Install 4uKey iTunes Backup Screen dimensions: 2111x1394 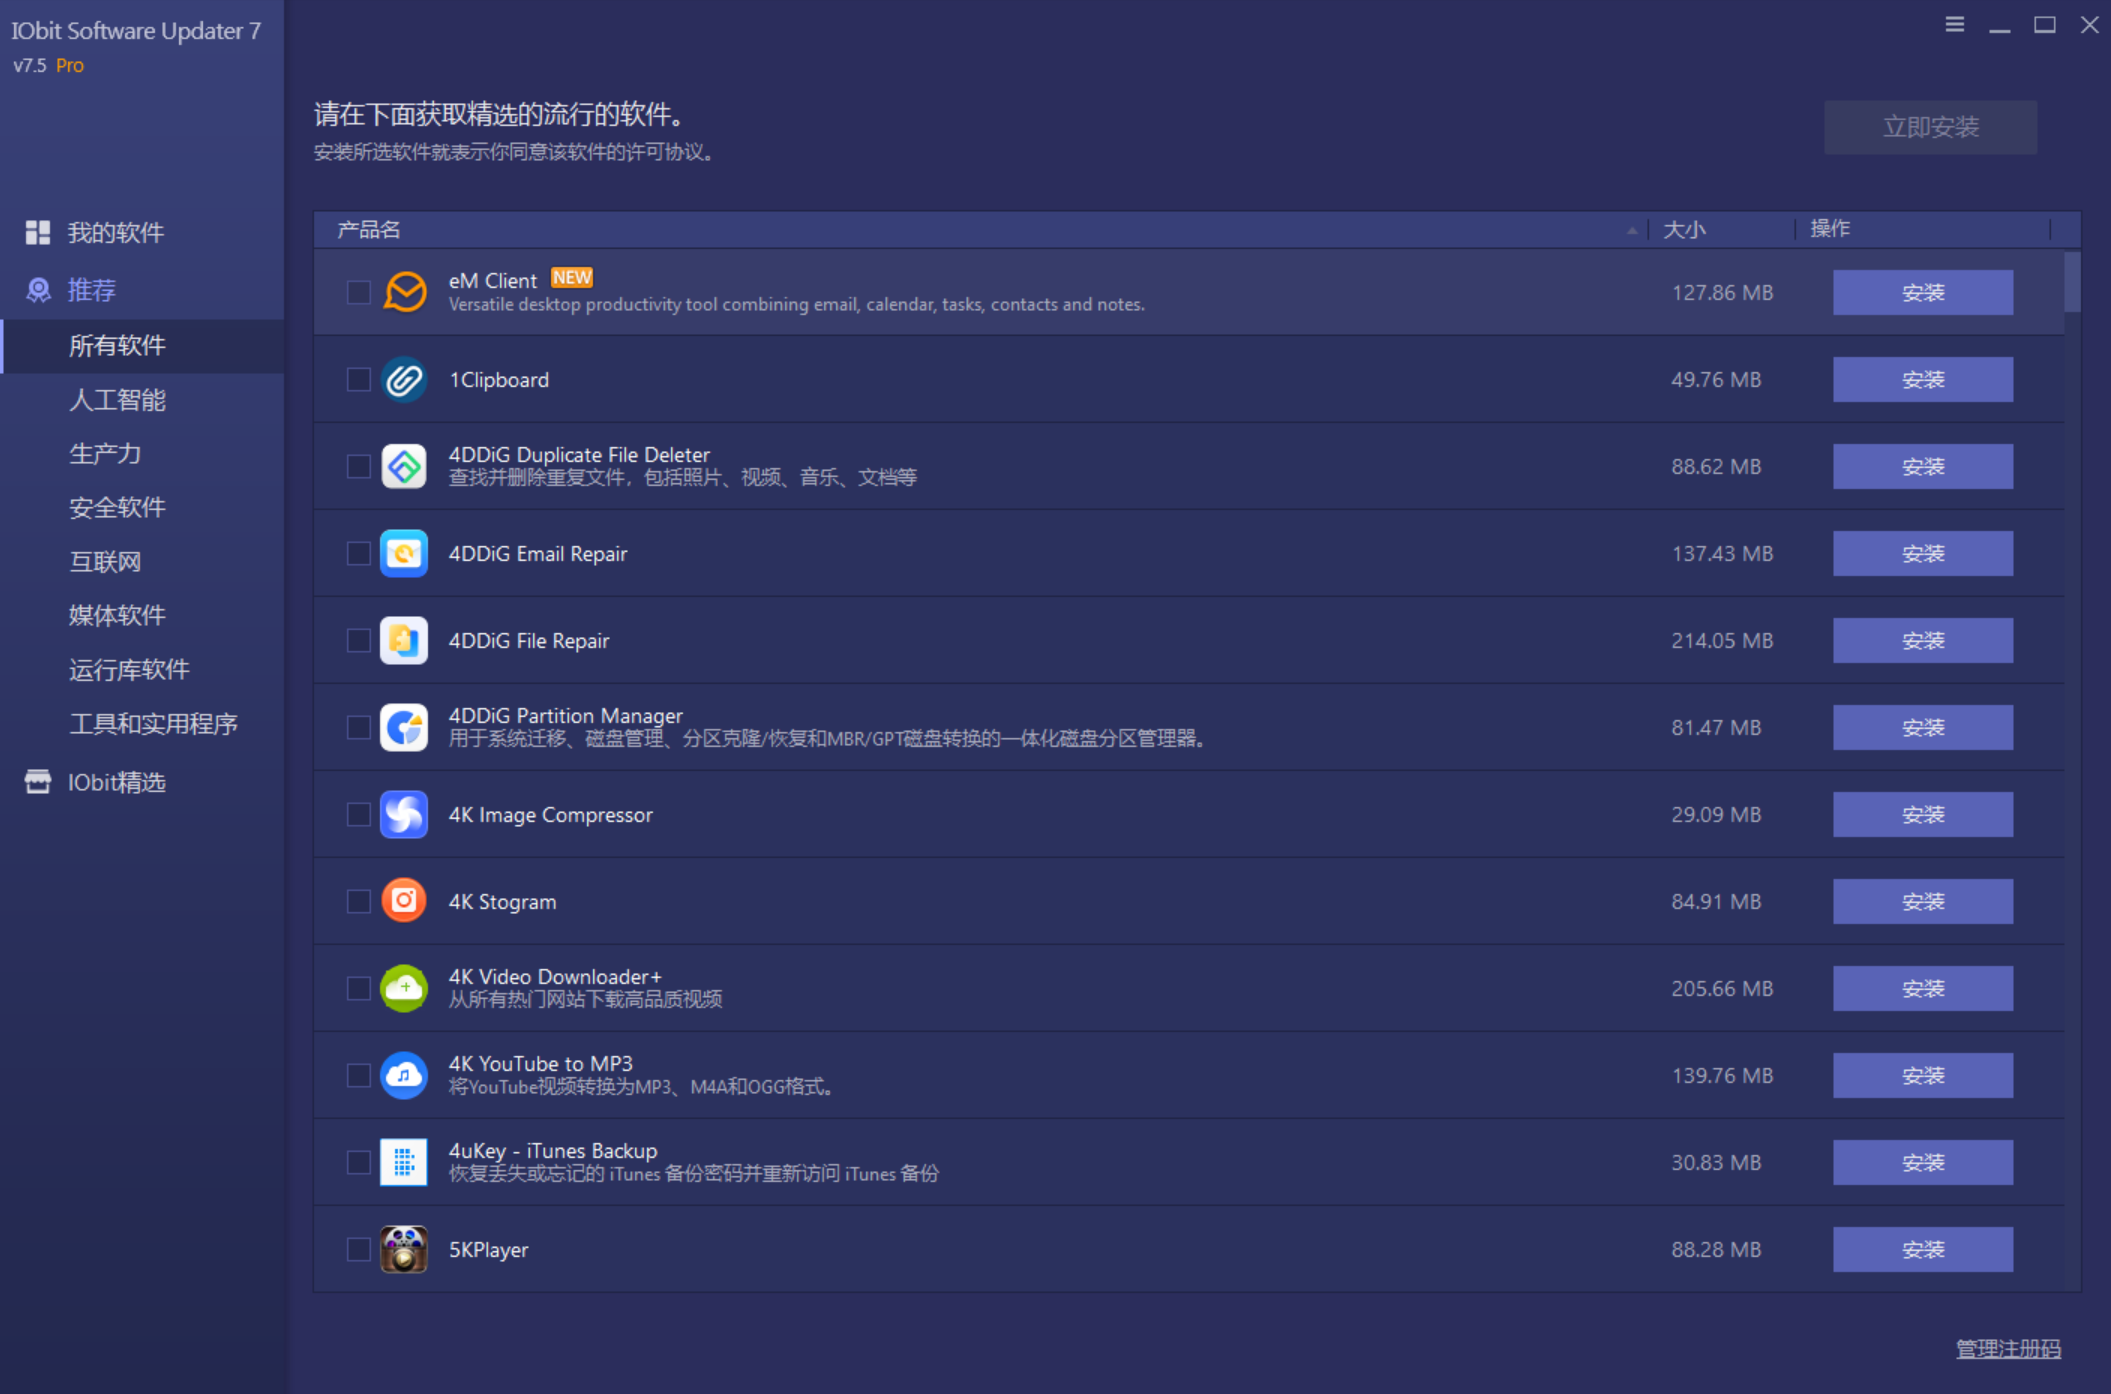tap(1922, 1163)
